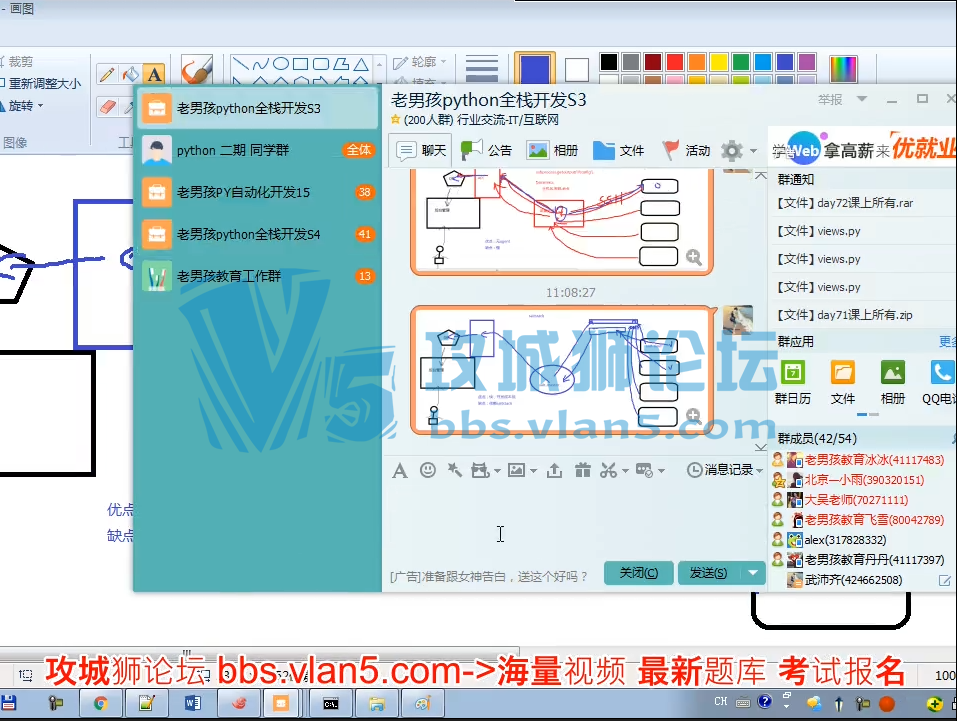Screen dimensions: 957x721
Task: Open the group settings gear icon
Action: pyautogui.click(x=732, y=150)
